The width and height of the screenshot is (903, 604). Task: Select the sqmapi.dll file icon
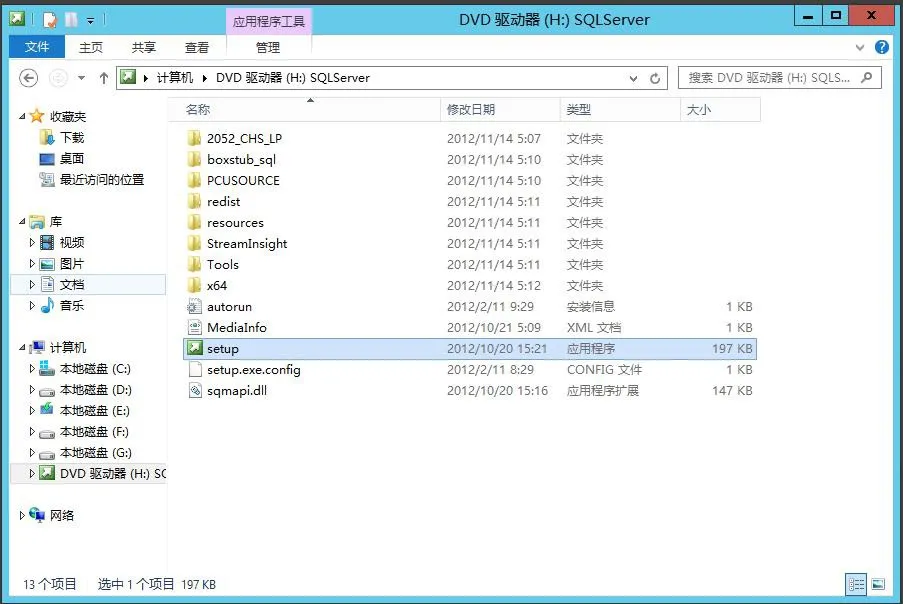(x=195, y=390)
